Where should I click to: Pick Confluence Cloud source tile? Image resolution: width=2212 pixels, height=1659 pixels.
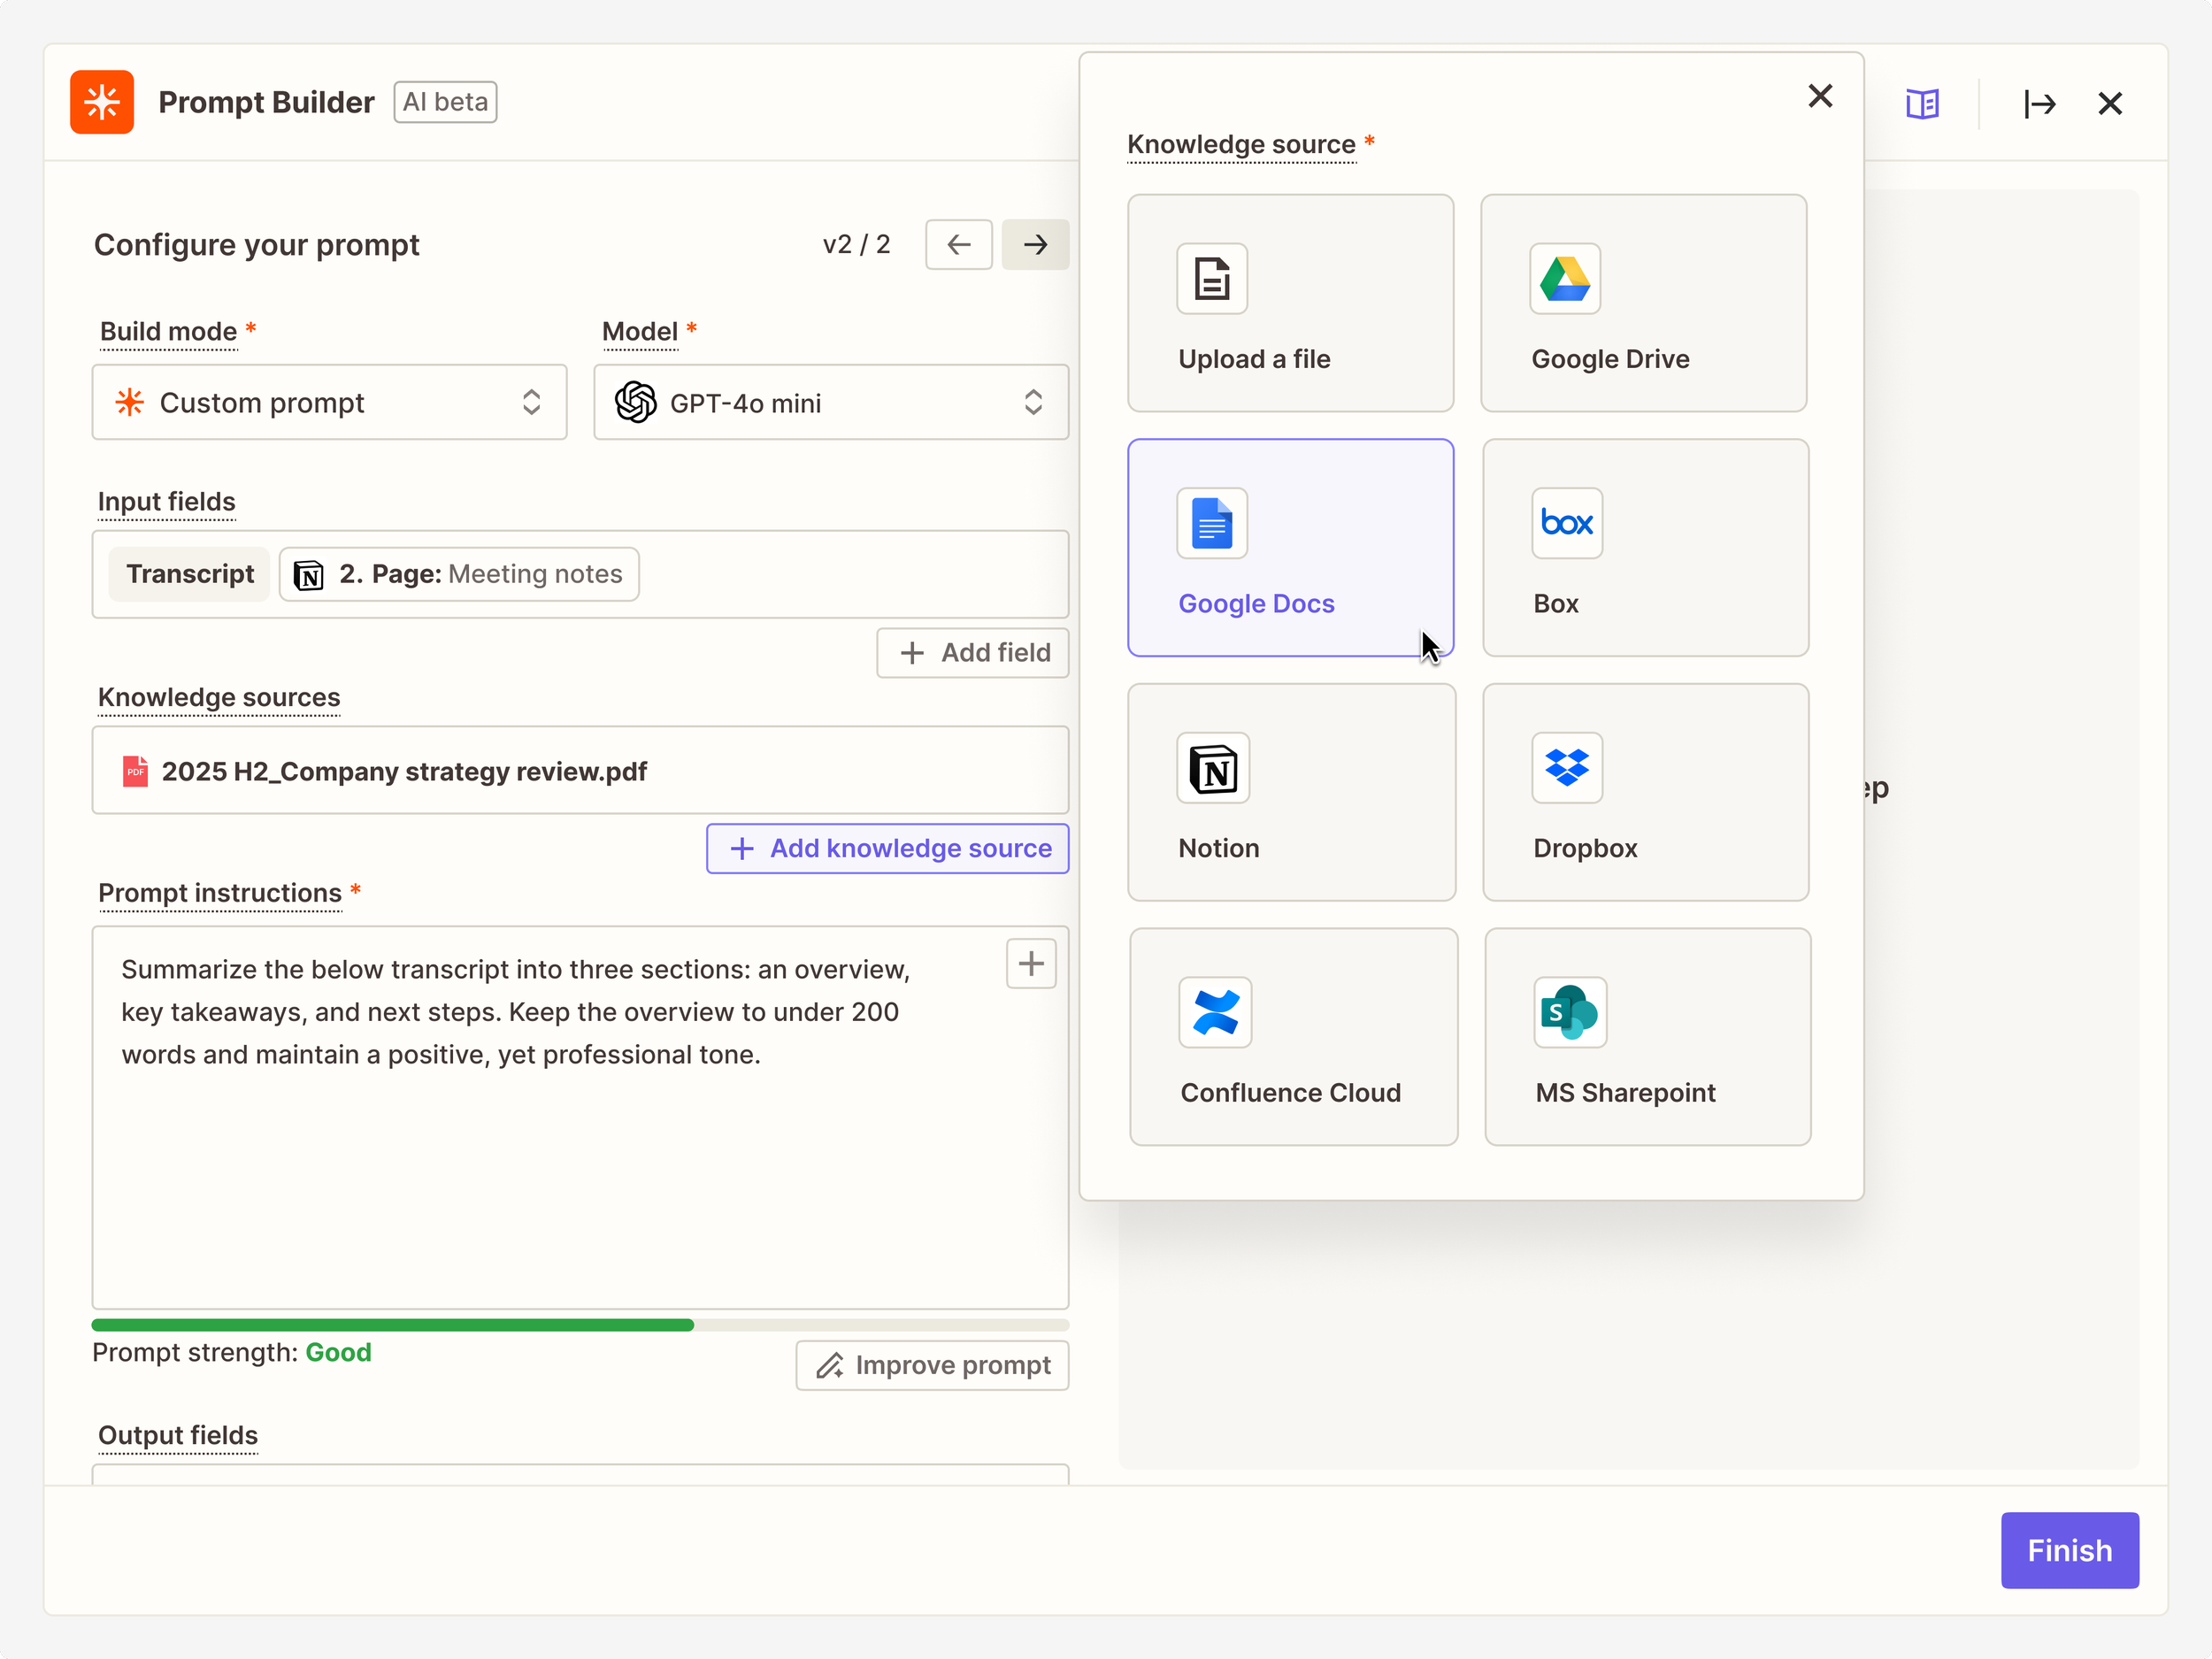[x=1293, y=1037]
